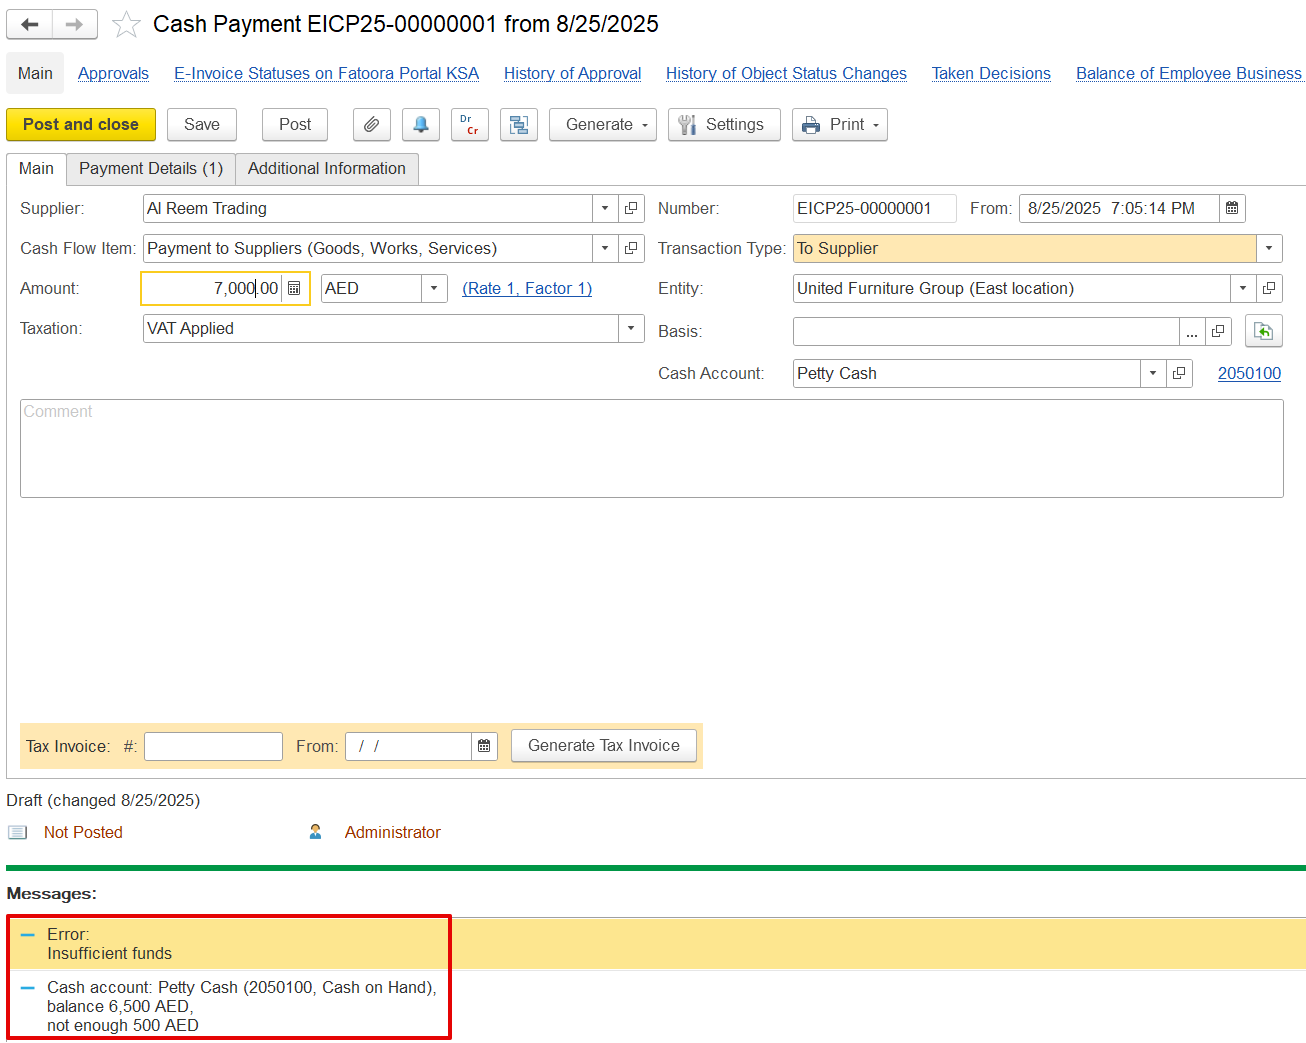1306x1043 pixels.
Task: Expand the Transaction Type dropdown
Action: (x=1269, y=249)
